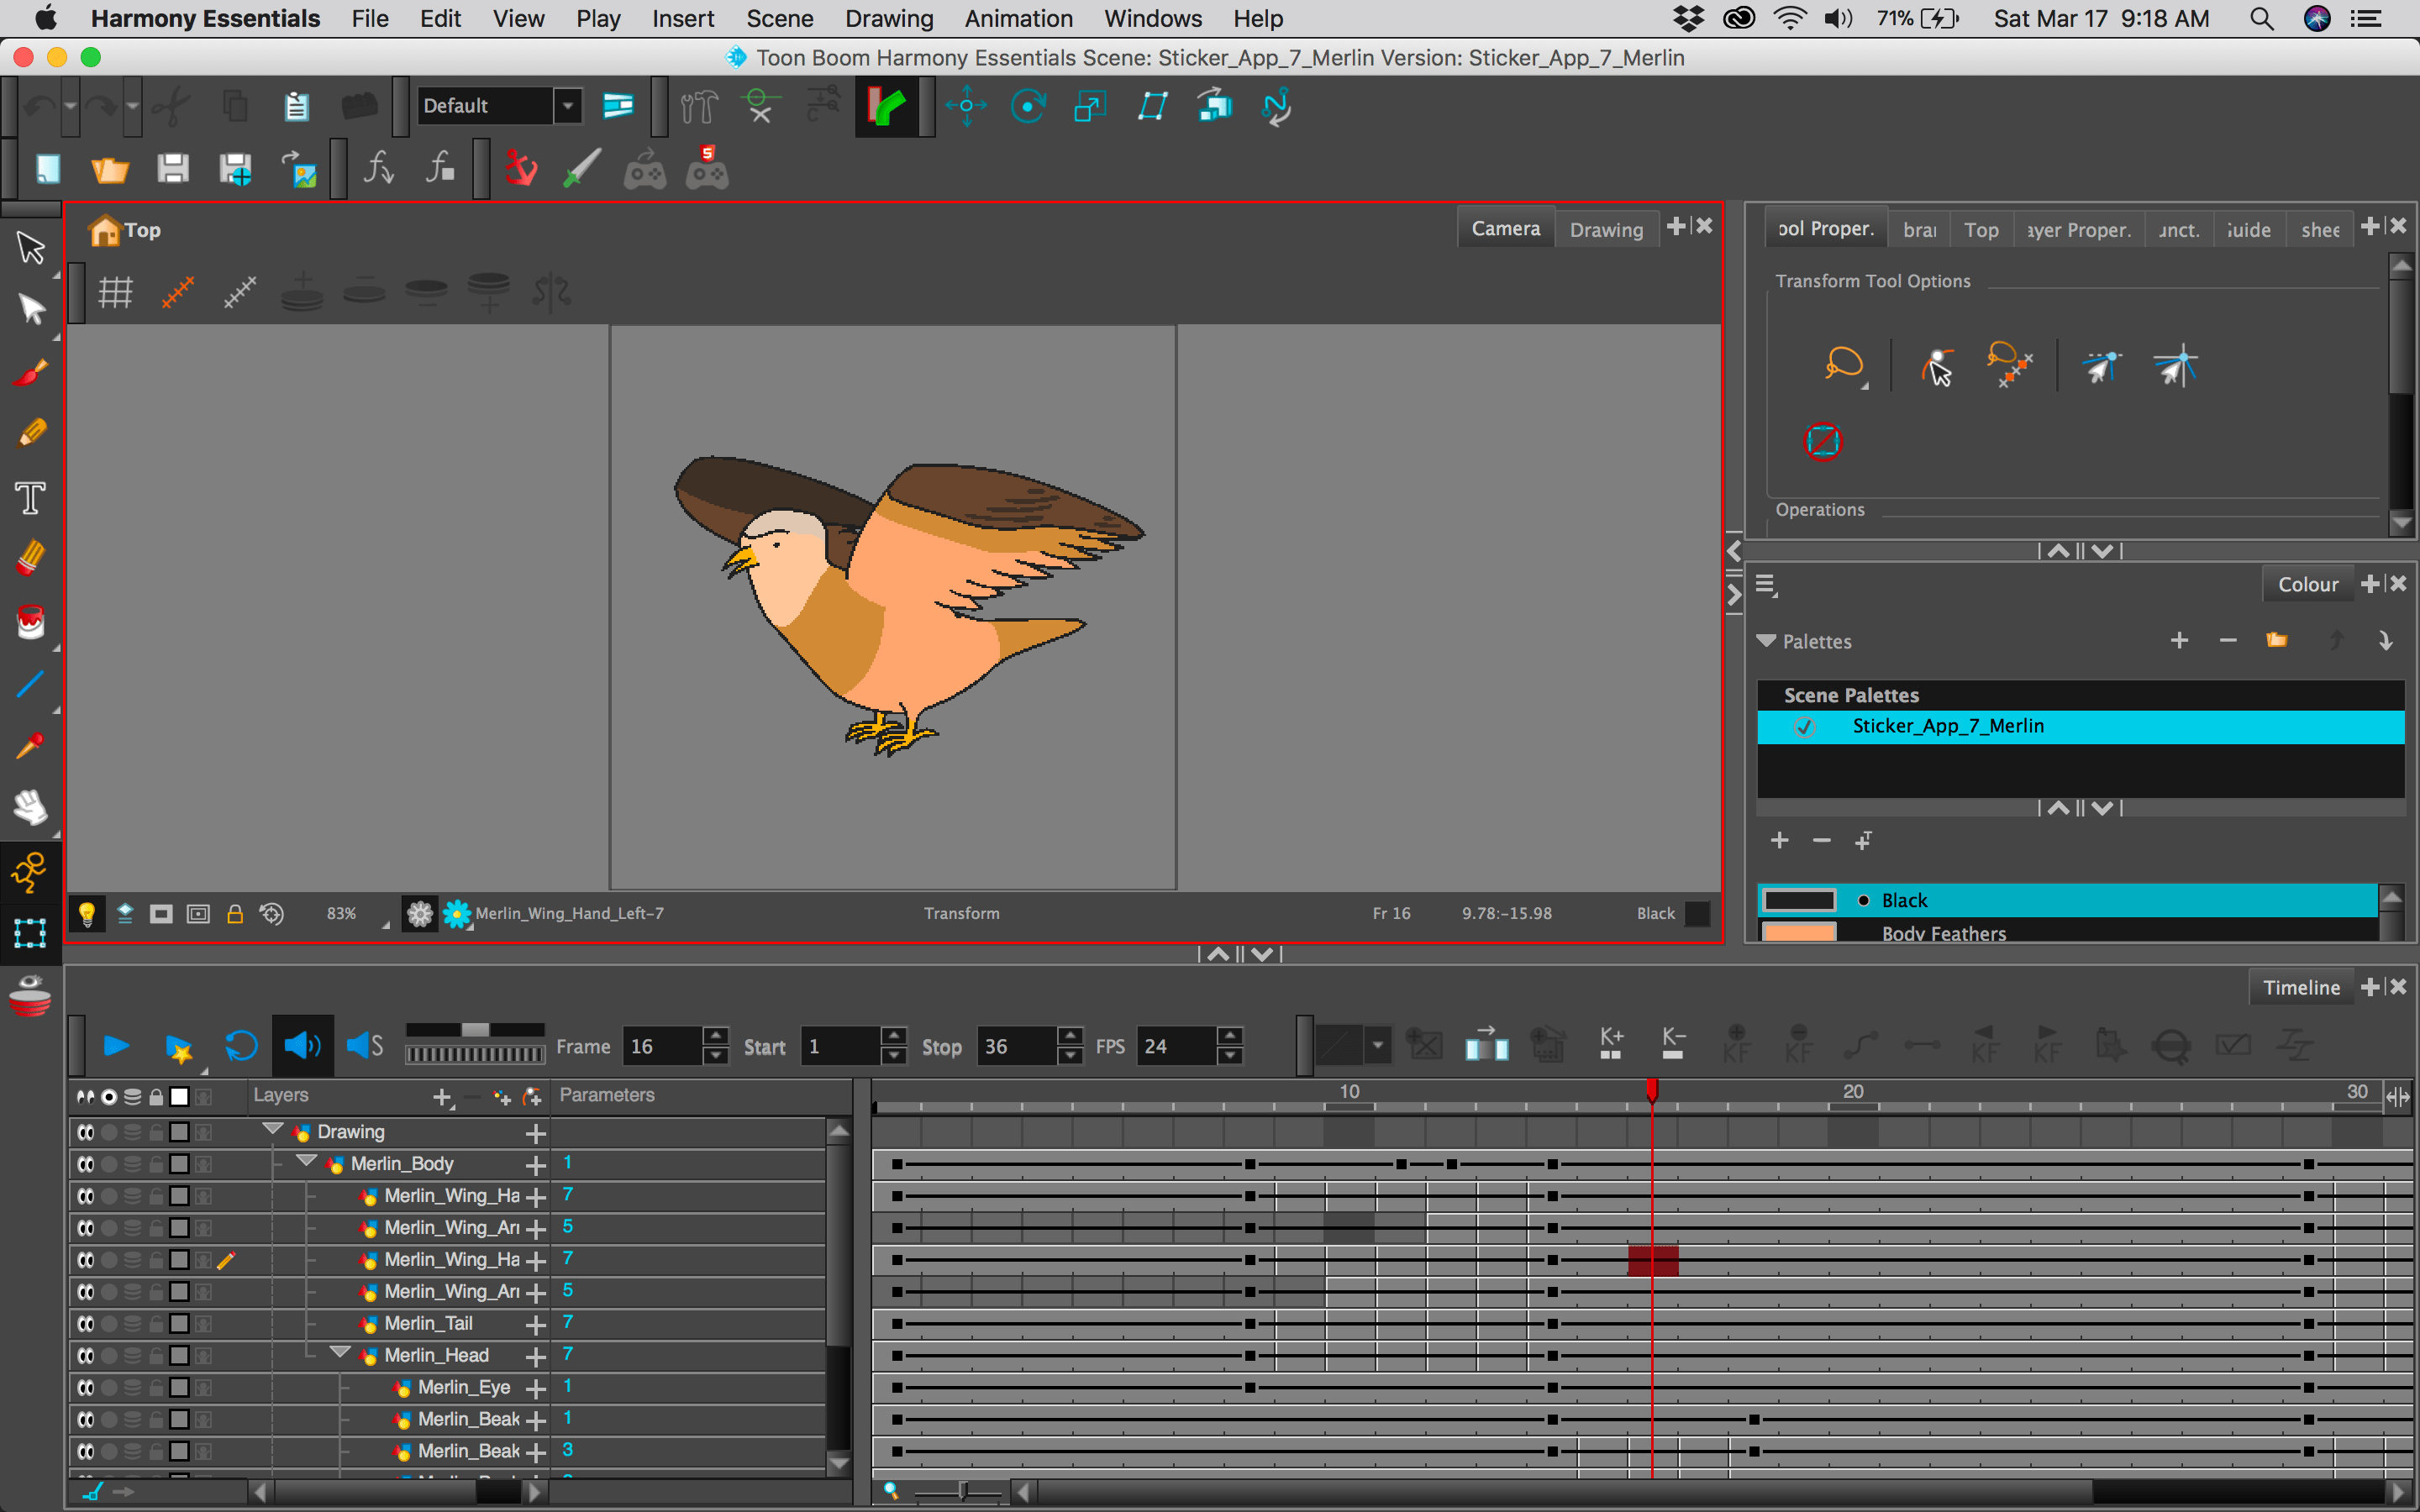Switch to the Drawing view tab
Screen dimensions: 2420x1512
point(1605,229)
